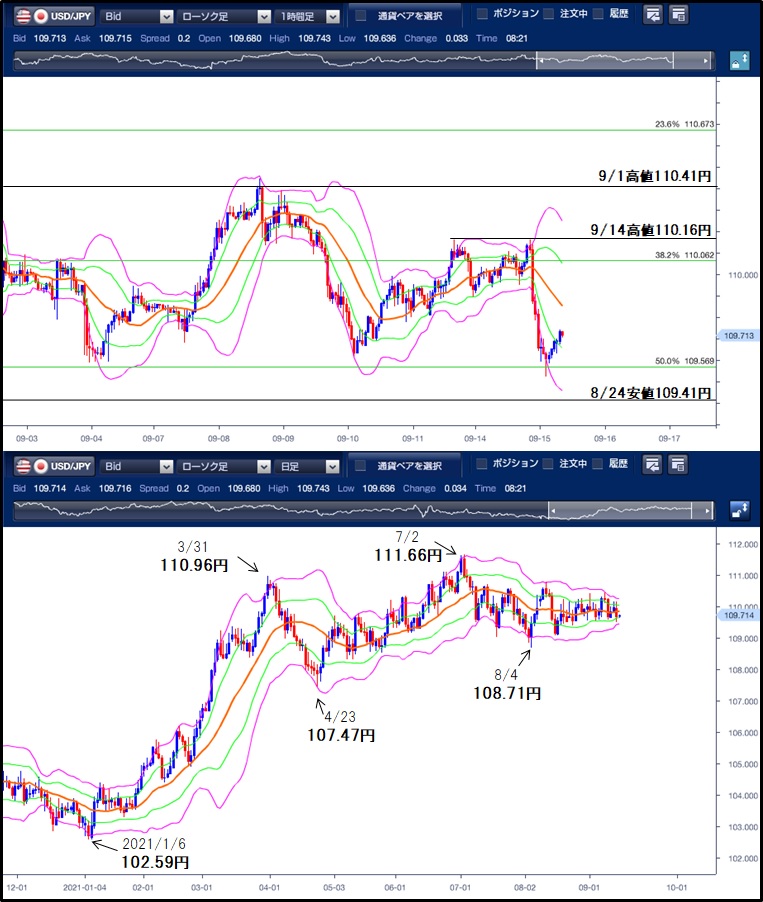Click the 07-01 date label on the time axis
763x902 pixels.
pyautogui.click(x=460, y=888)
